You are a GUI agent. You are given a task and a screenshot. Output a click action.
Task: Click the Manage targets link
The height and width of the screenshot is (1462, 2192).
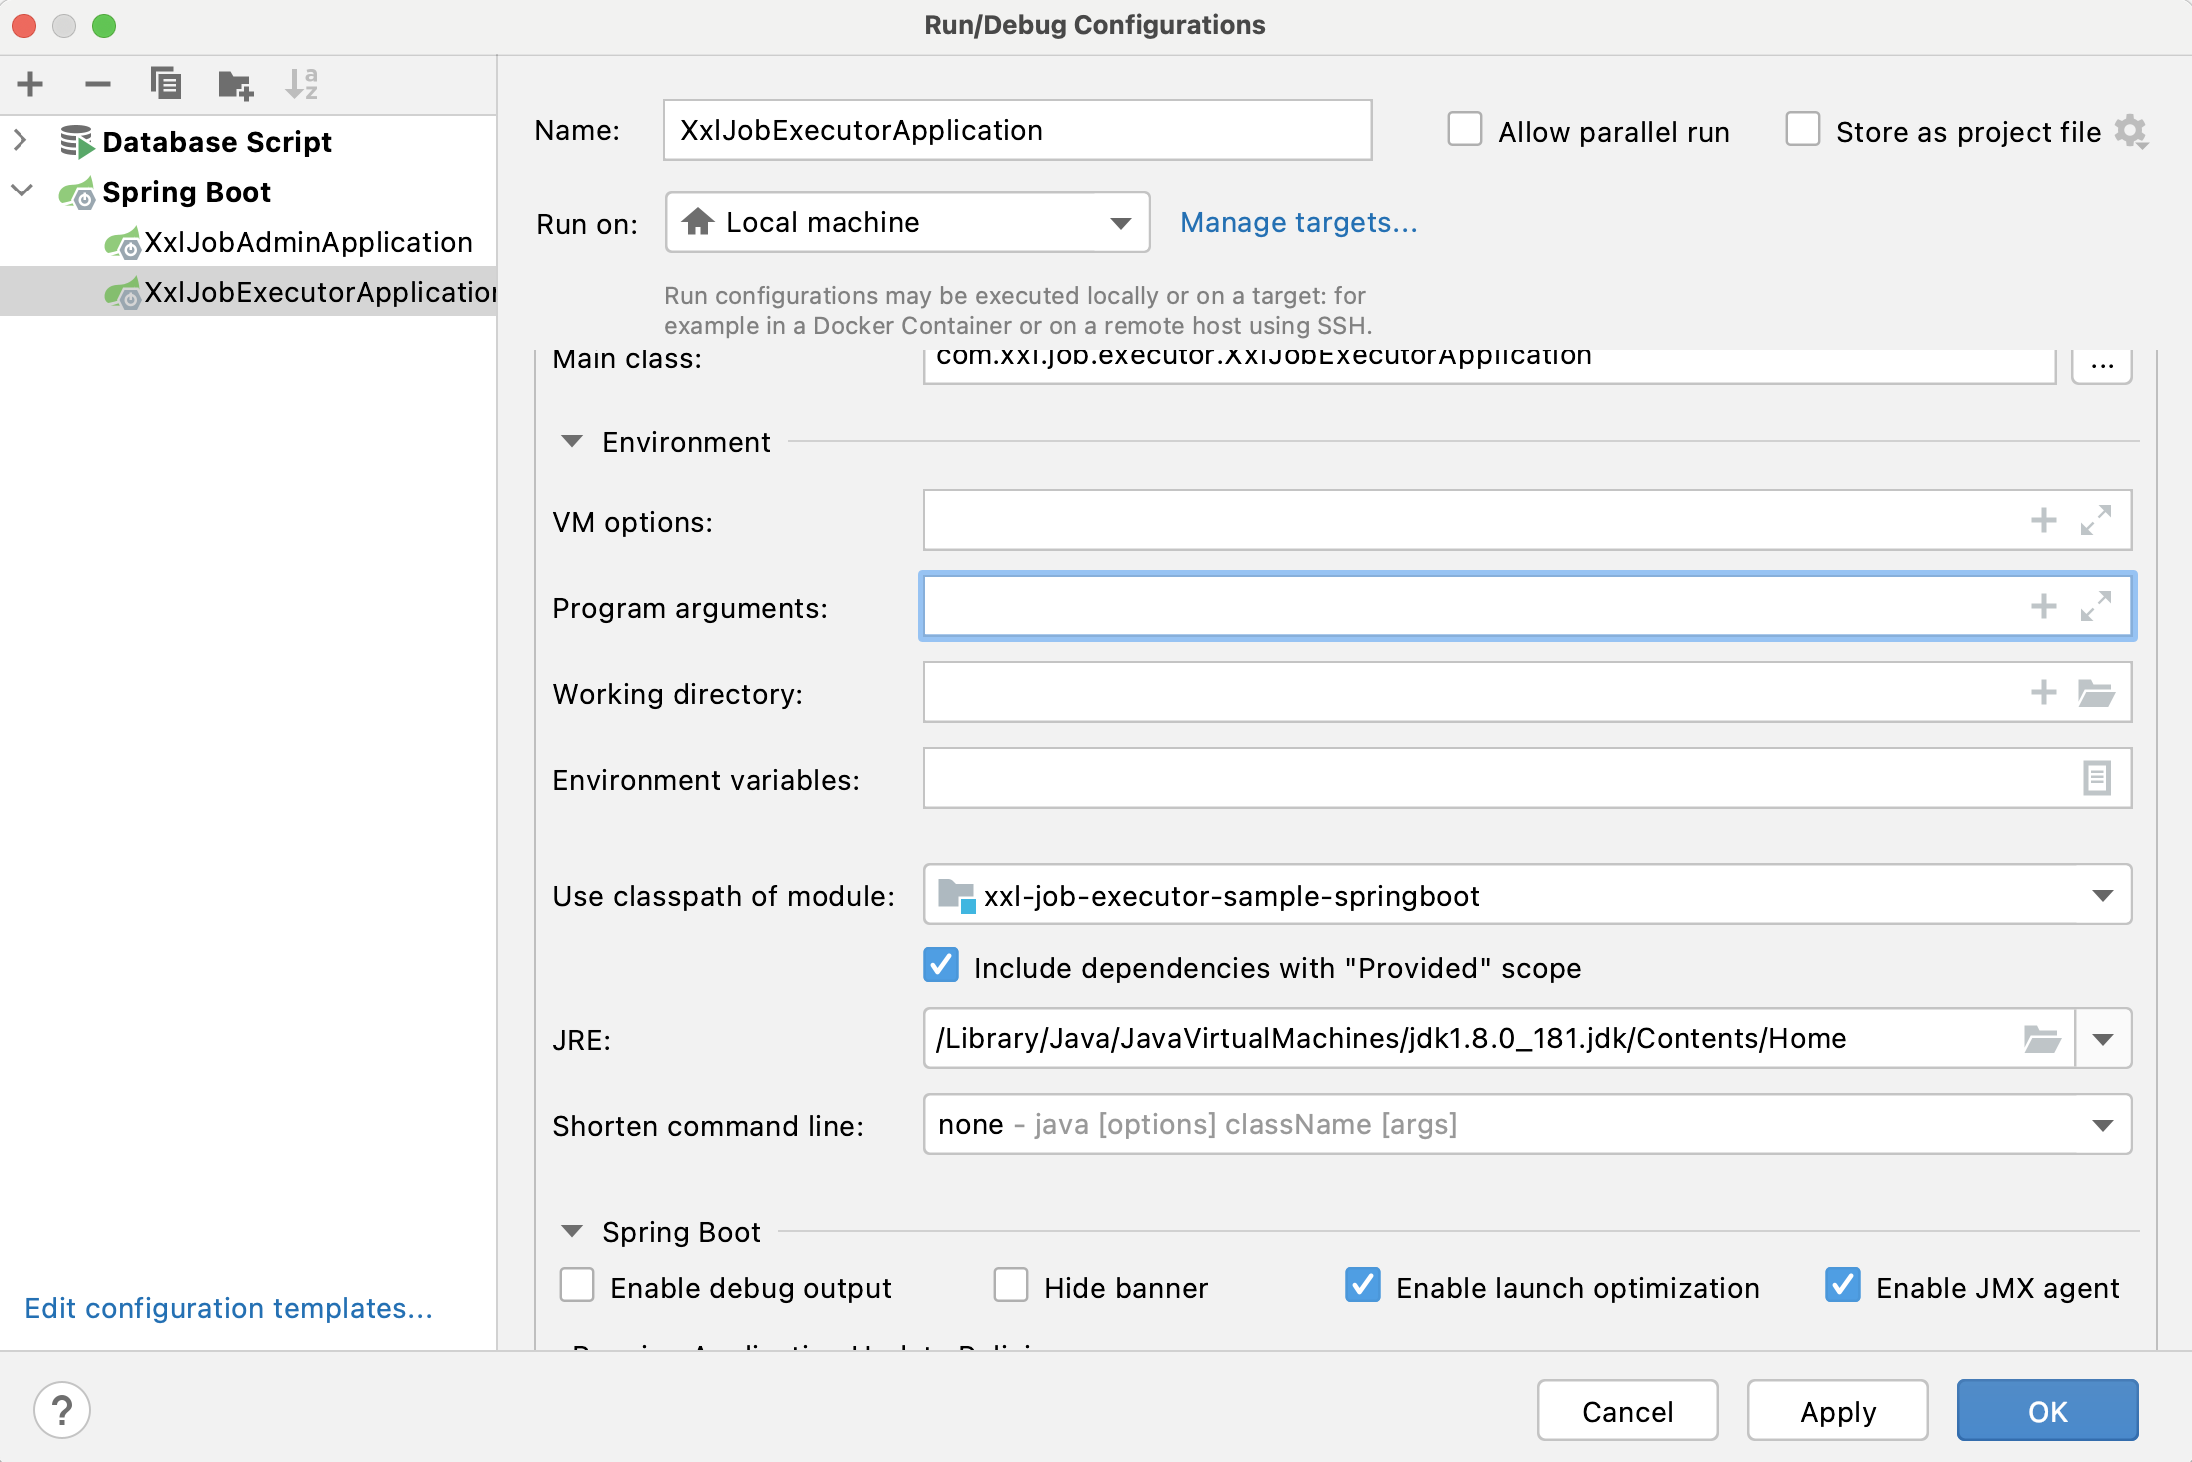(x=1298, y=222)
